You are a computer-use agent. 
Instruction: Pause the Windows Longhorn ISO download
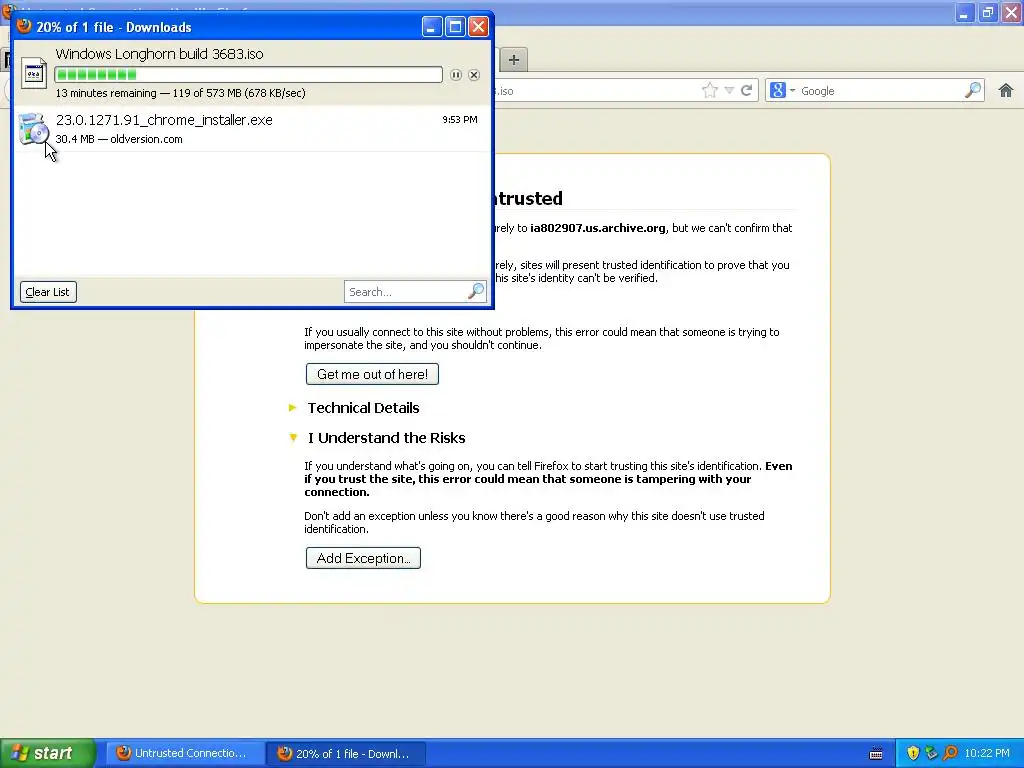456,75
